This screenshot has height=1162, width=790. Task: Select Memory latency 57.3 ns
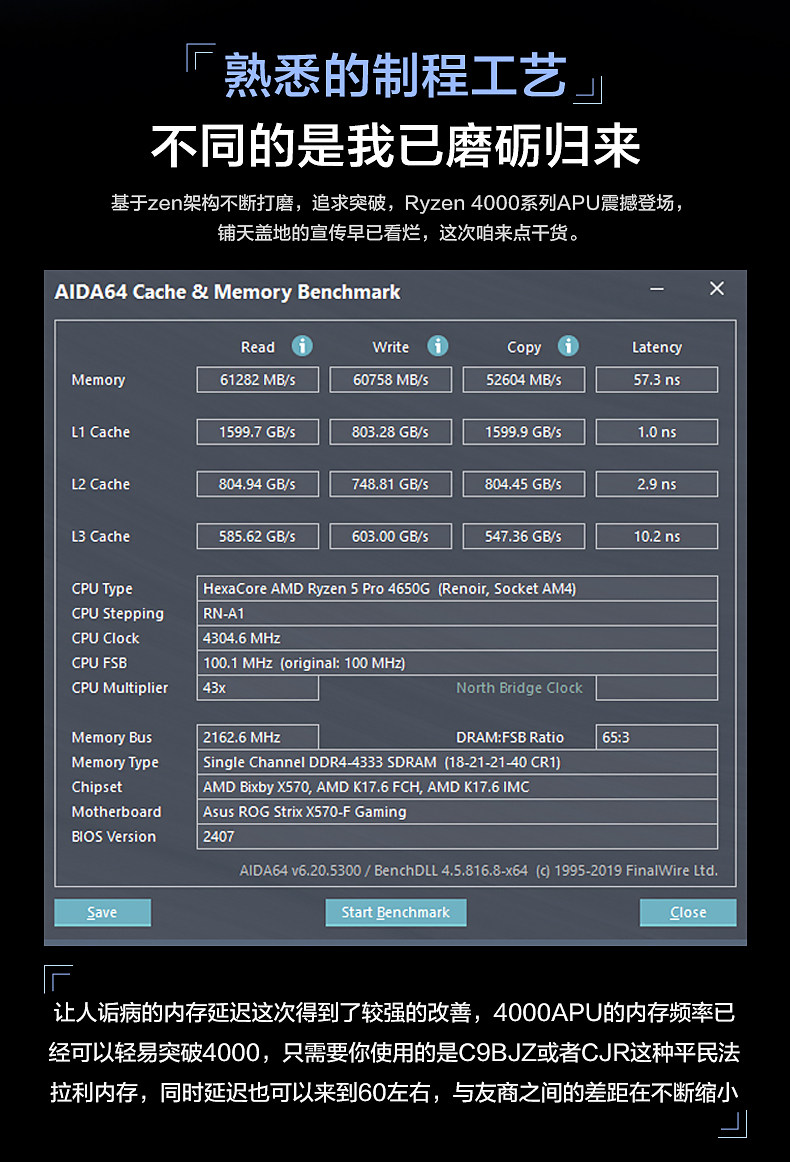pyautogui.click(x=657, y=379)
